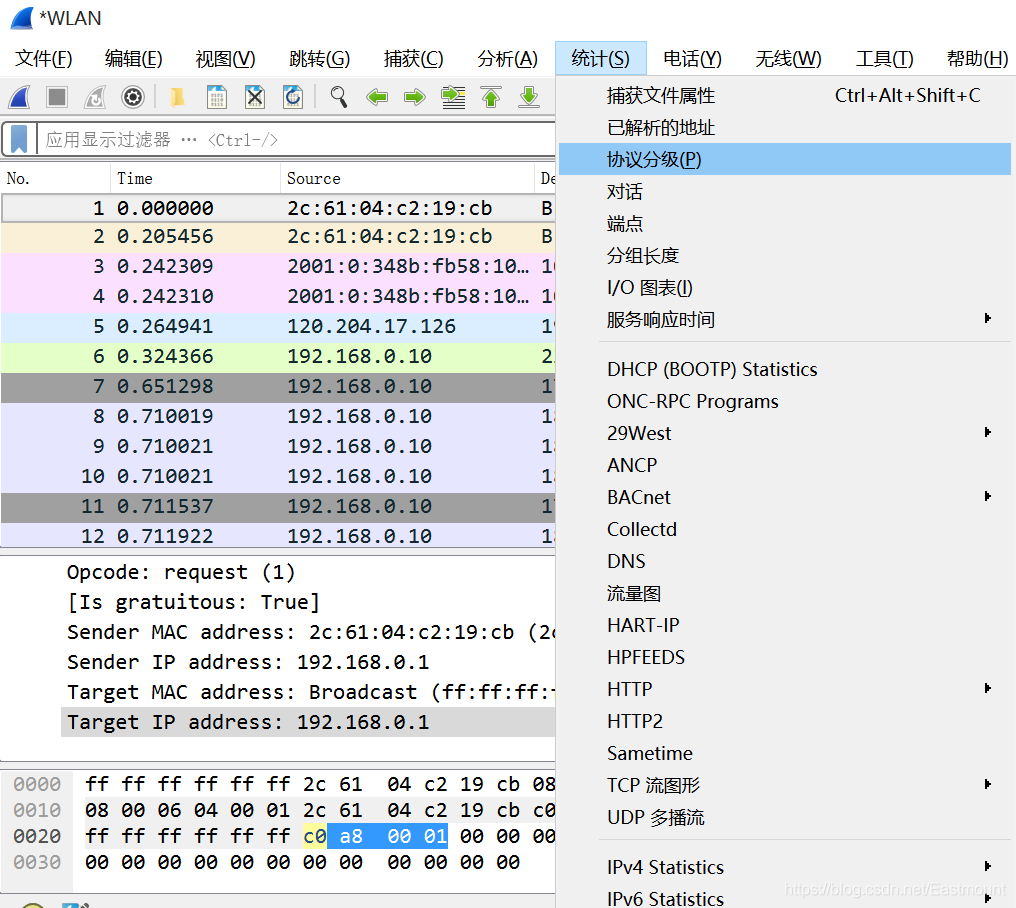Select DHCP (BOOTP) Statistics entry
This screenshot has height=908, width=1016.
pos(785,369)
